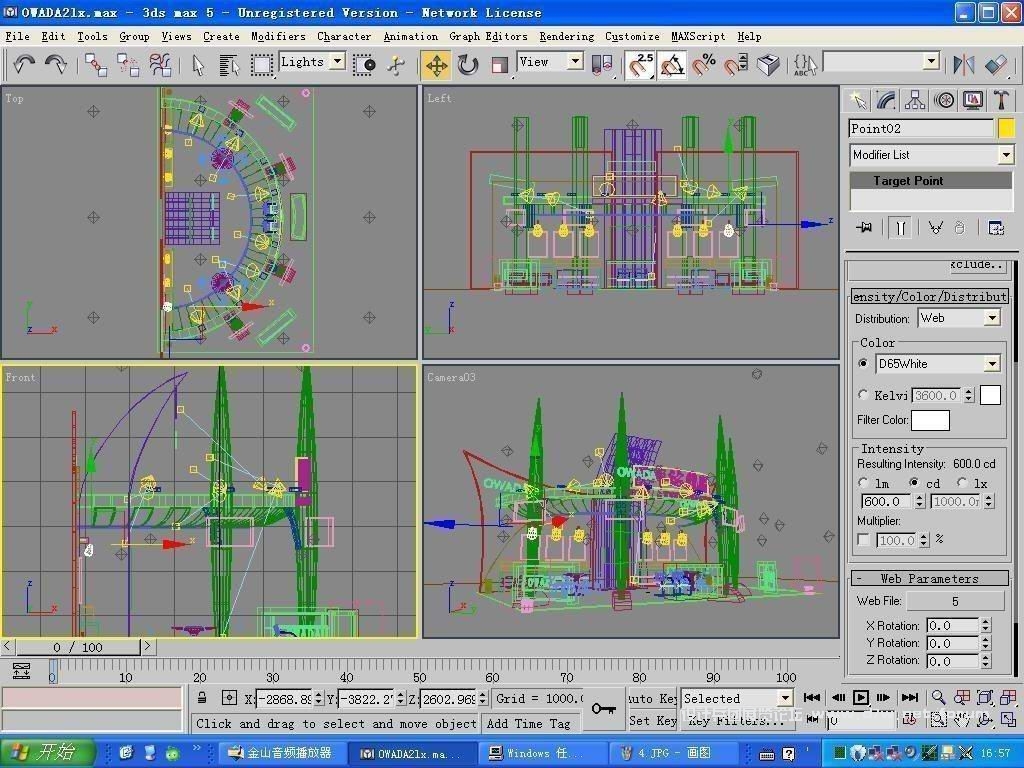Activate the Select and Scale tool
This screenshot has height=768, width=1024.
(499, 65)
